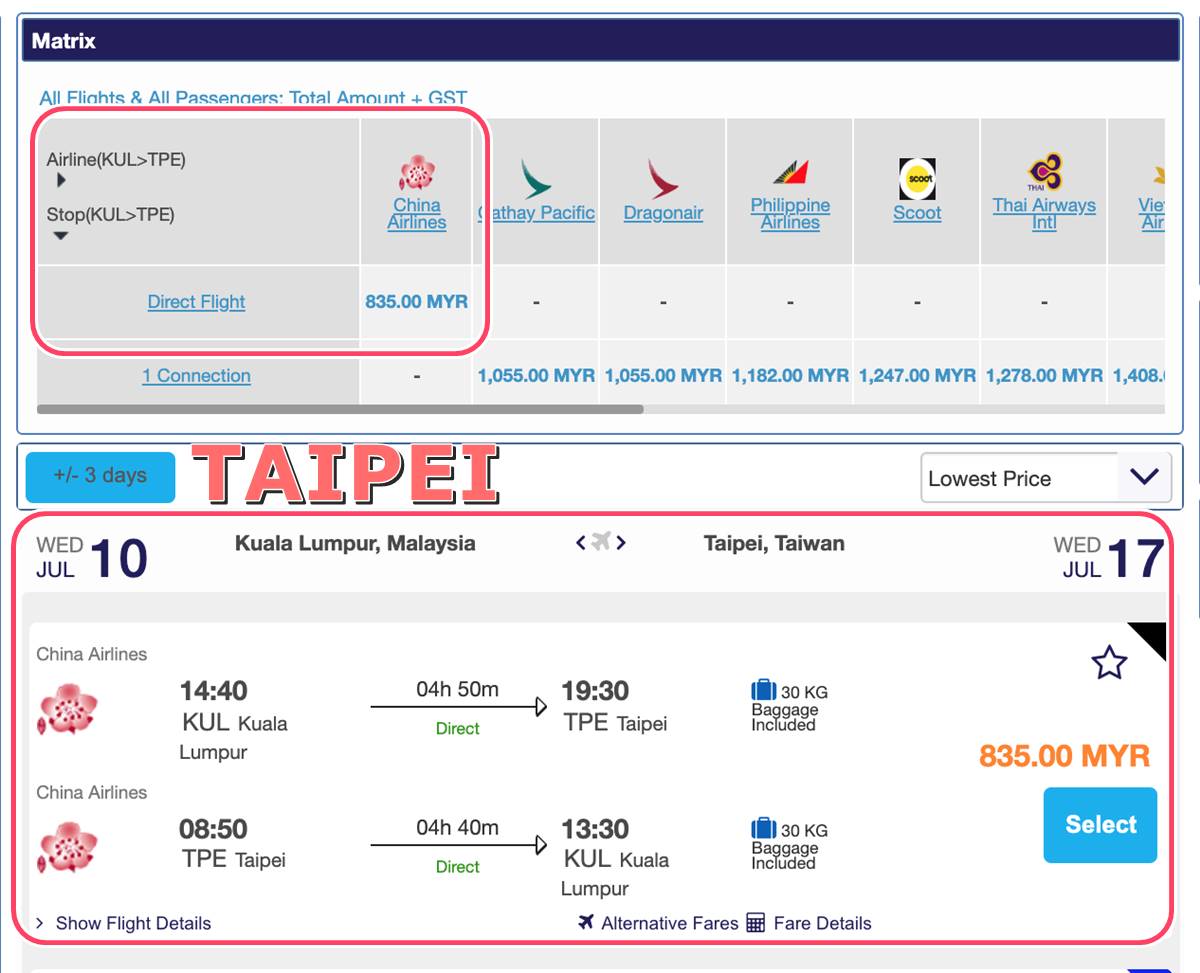Click the 1,278.00 MYR Thai Airways price
The image size is (1200, 973).
pos(1044,376)
